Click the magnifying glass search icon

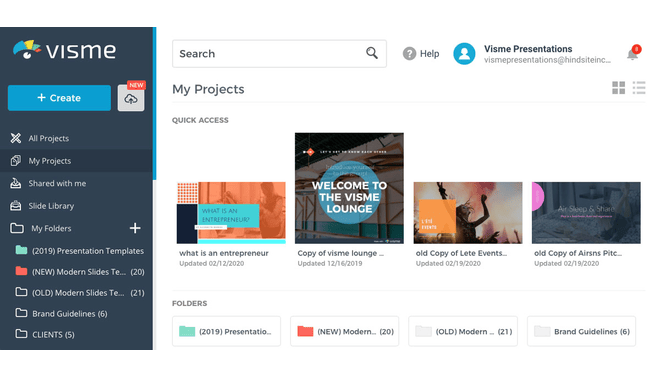(x=372, y=53)
